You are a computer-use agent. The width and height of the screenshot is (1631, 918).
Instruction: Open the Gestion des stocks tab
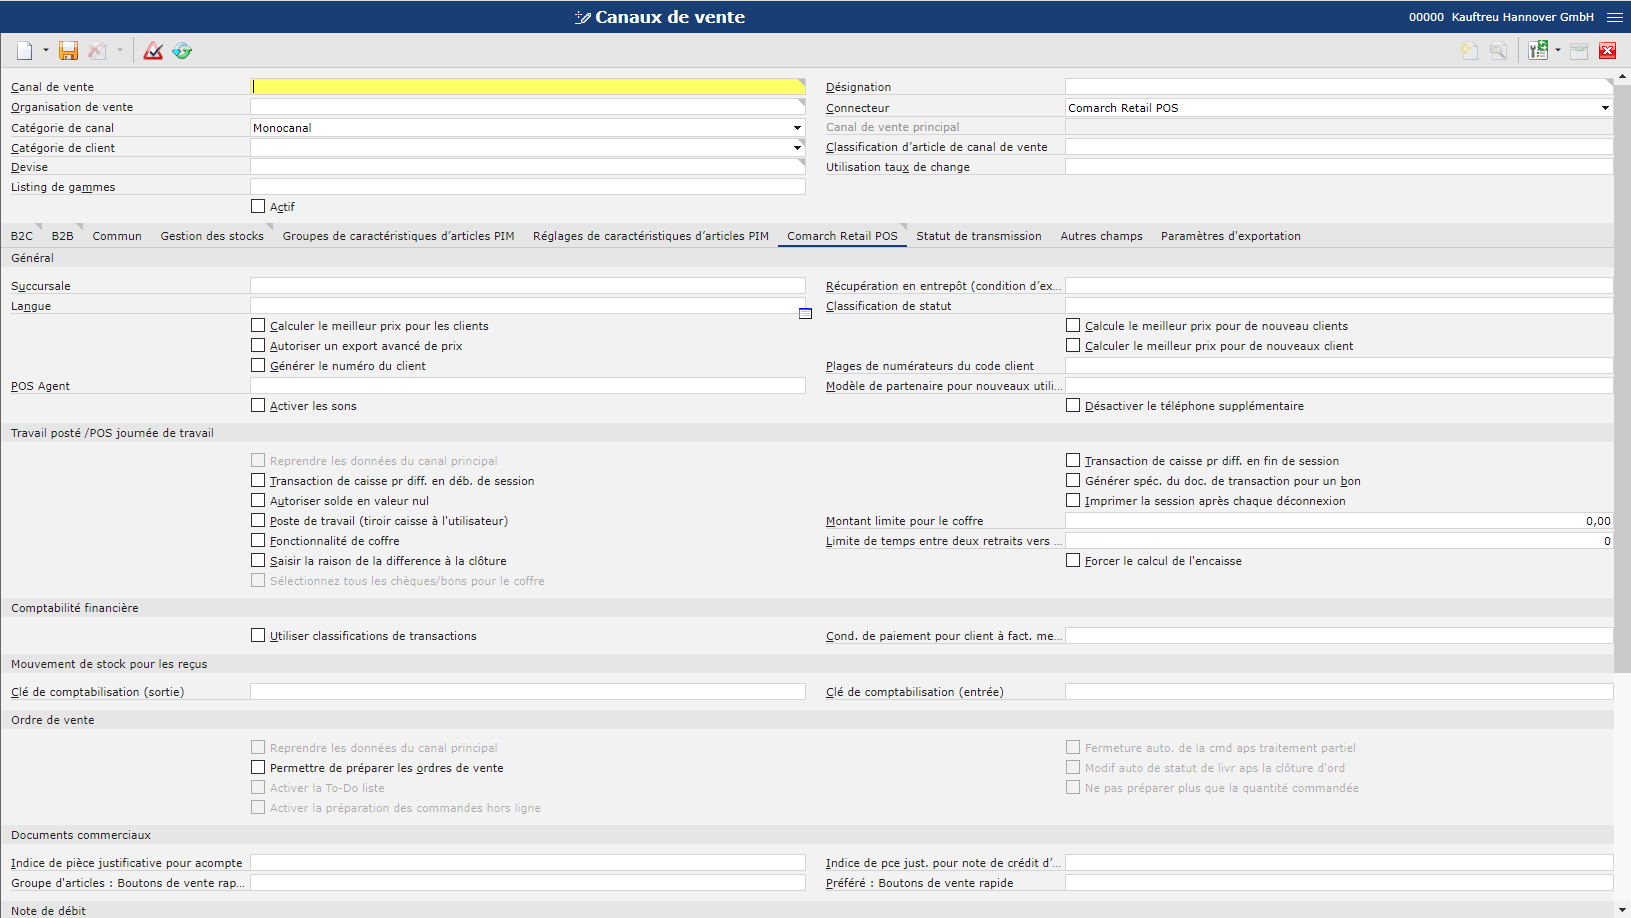(x=212, y=236)
